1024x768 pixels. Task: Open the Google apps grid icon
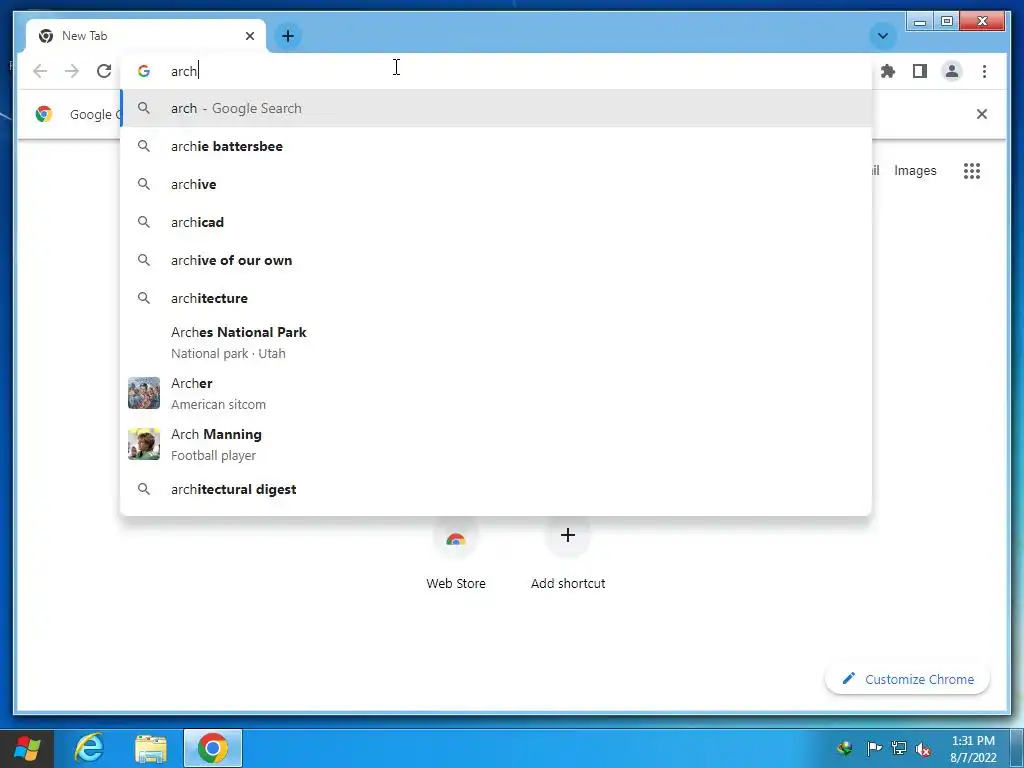pos(972,171)
